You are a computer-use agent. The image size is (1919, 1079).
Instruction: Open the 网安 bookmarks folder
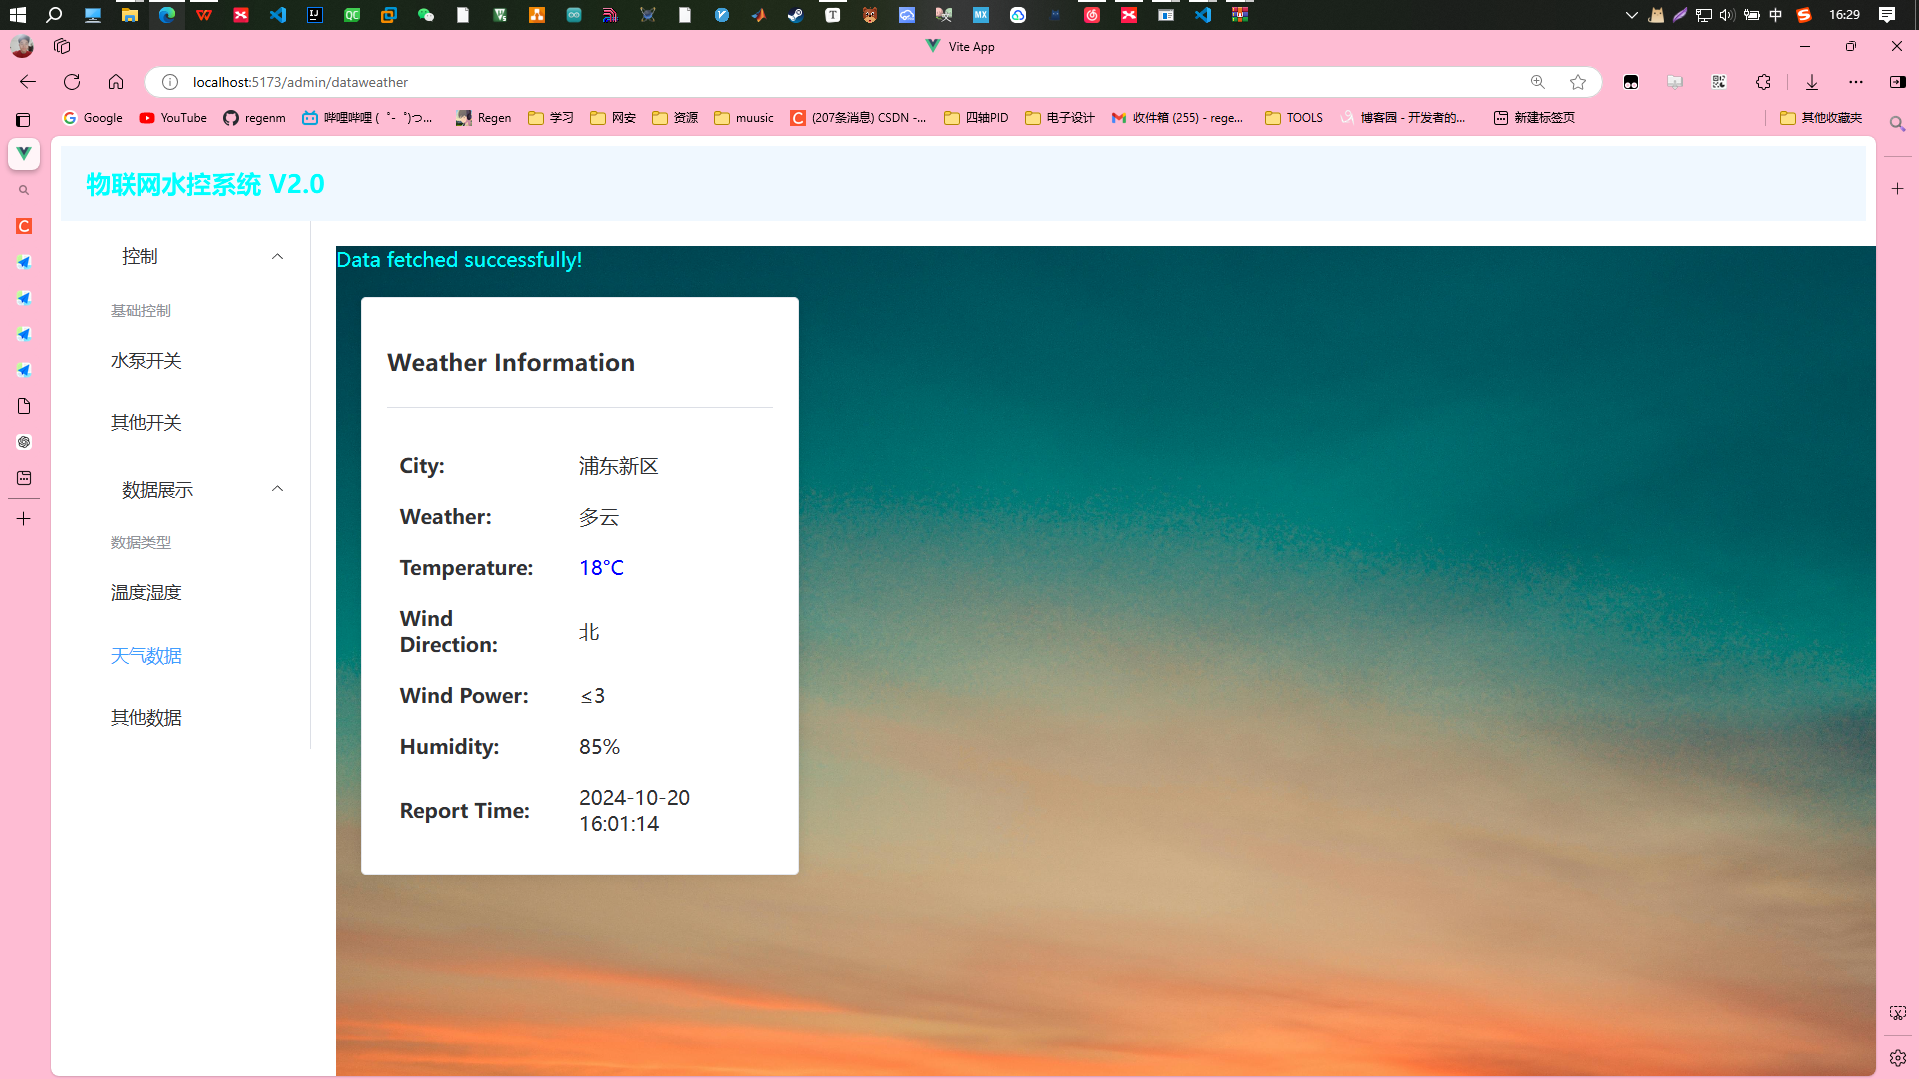[613, 118]
